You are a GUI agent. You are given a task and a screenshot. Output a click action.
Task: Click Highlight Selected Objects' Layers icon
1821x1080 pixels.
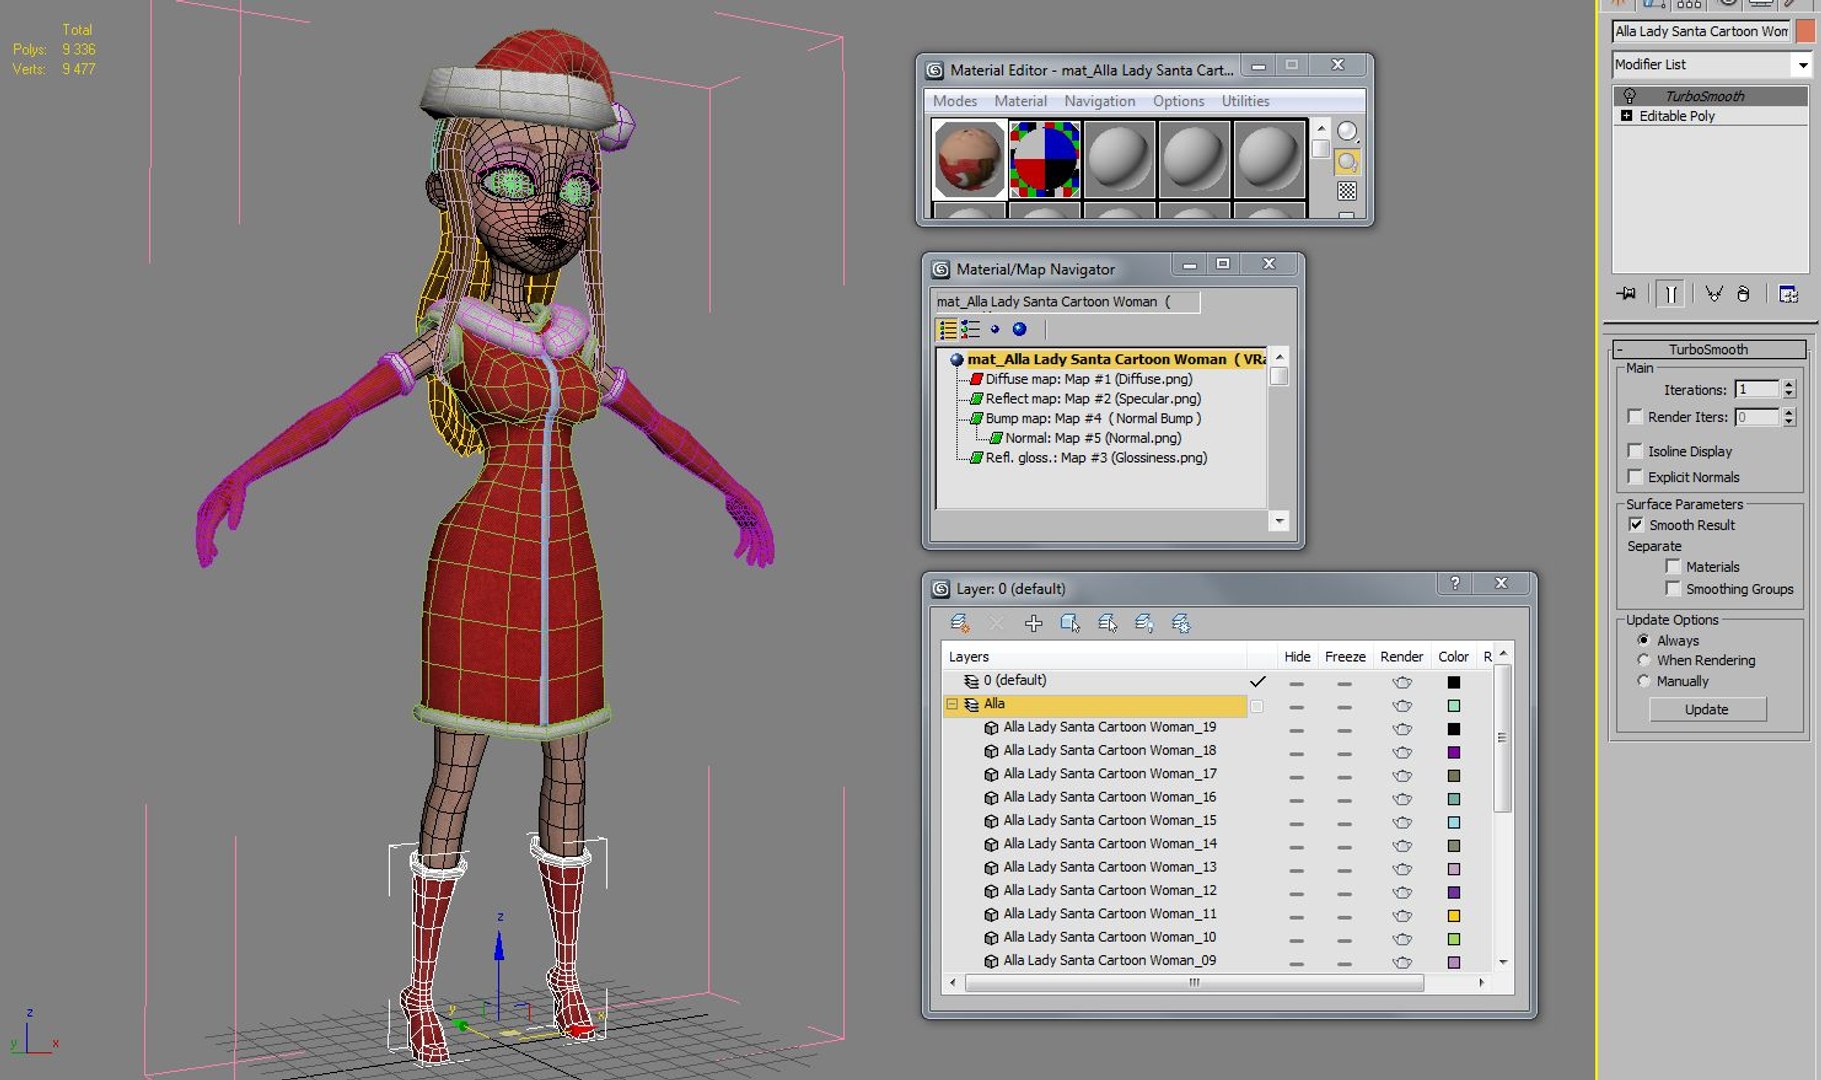tap(1107, 624)
